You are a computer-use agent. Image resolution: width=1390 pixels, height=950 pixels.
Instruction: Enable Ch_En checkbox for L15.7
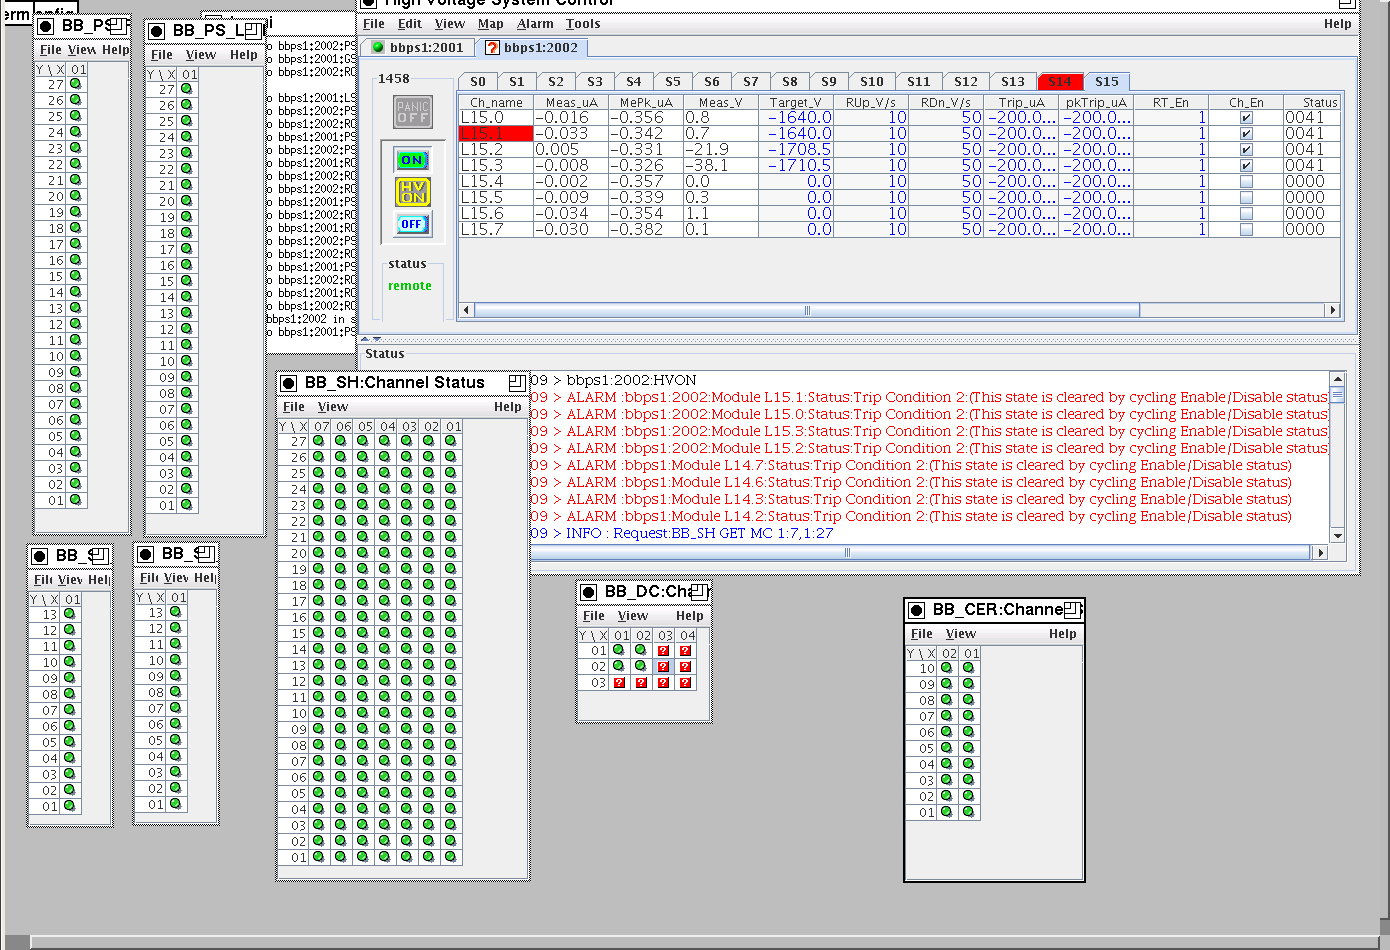click(x=1246, y=230)
